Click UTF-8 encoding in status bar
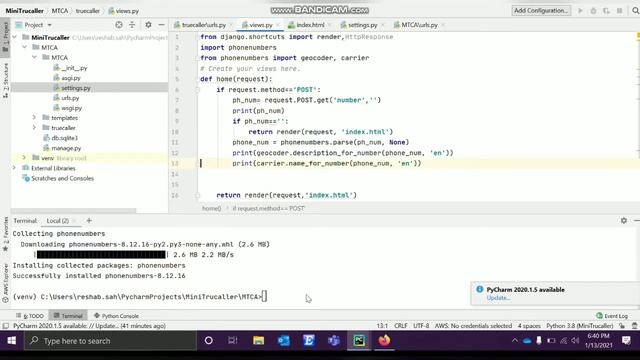Viewport: 640px width, 360px height. [421, 326]
